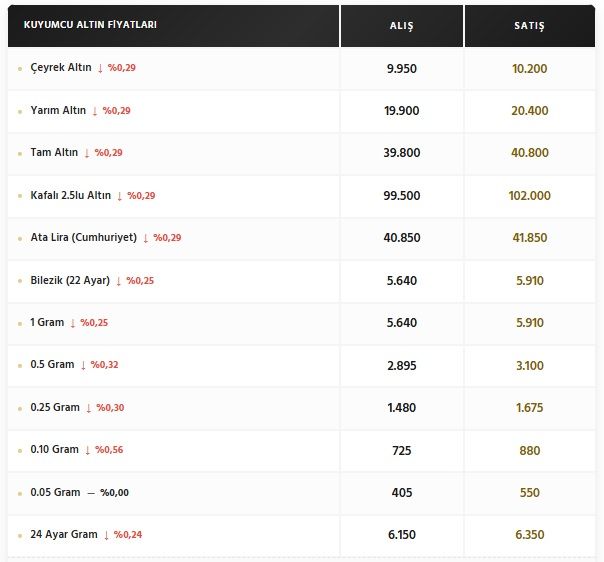Viewport: 604px width, 562px height.
Task: Click the bullet dot before Yarım Altın
Action: [20, 112]
